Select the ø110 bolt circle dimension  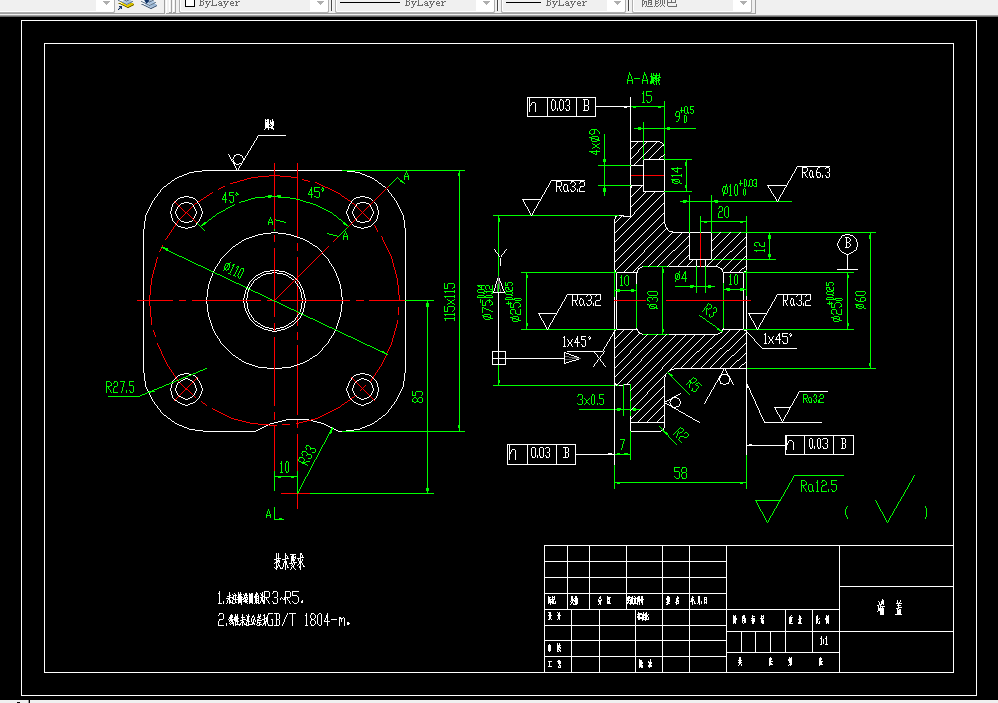234,270
